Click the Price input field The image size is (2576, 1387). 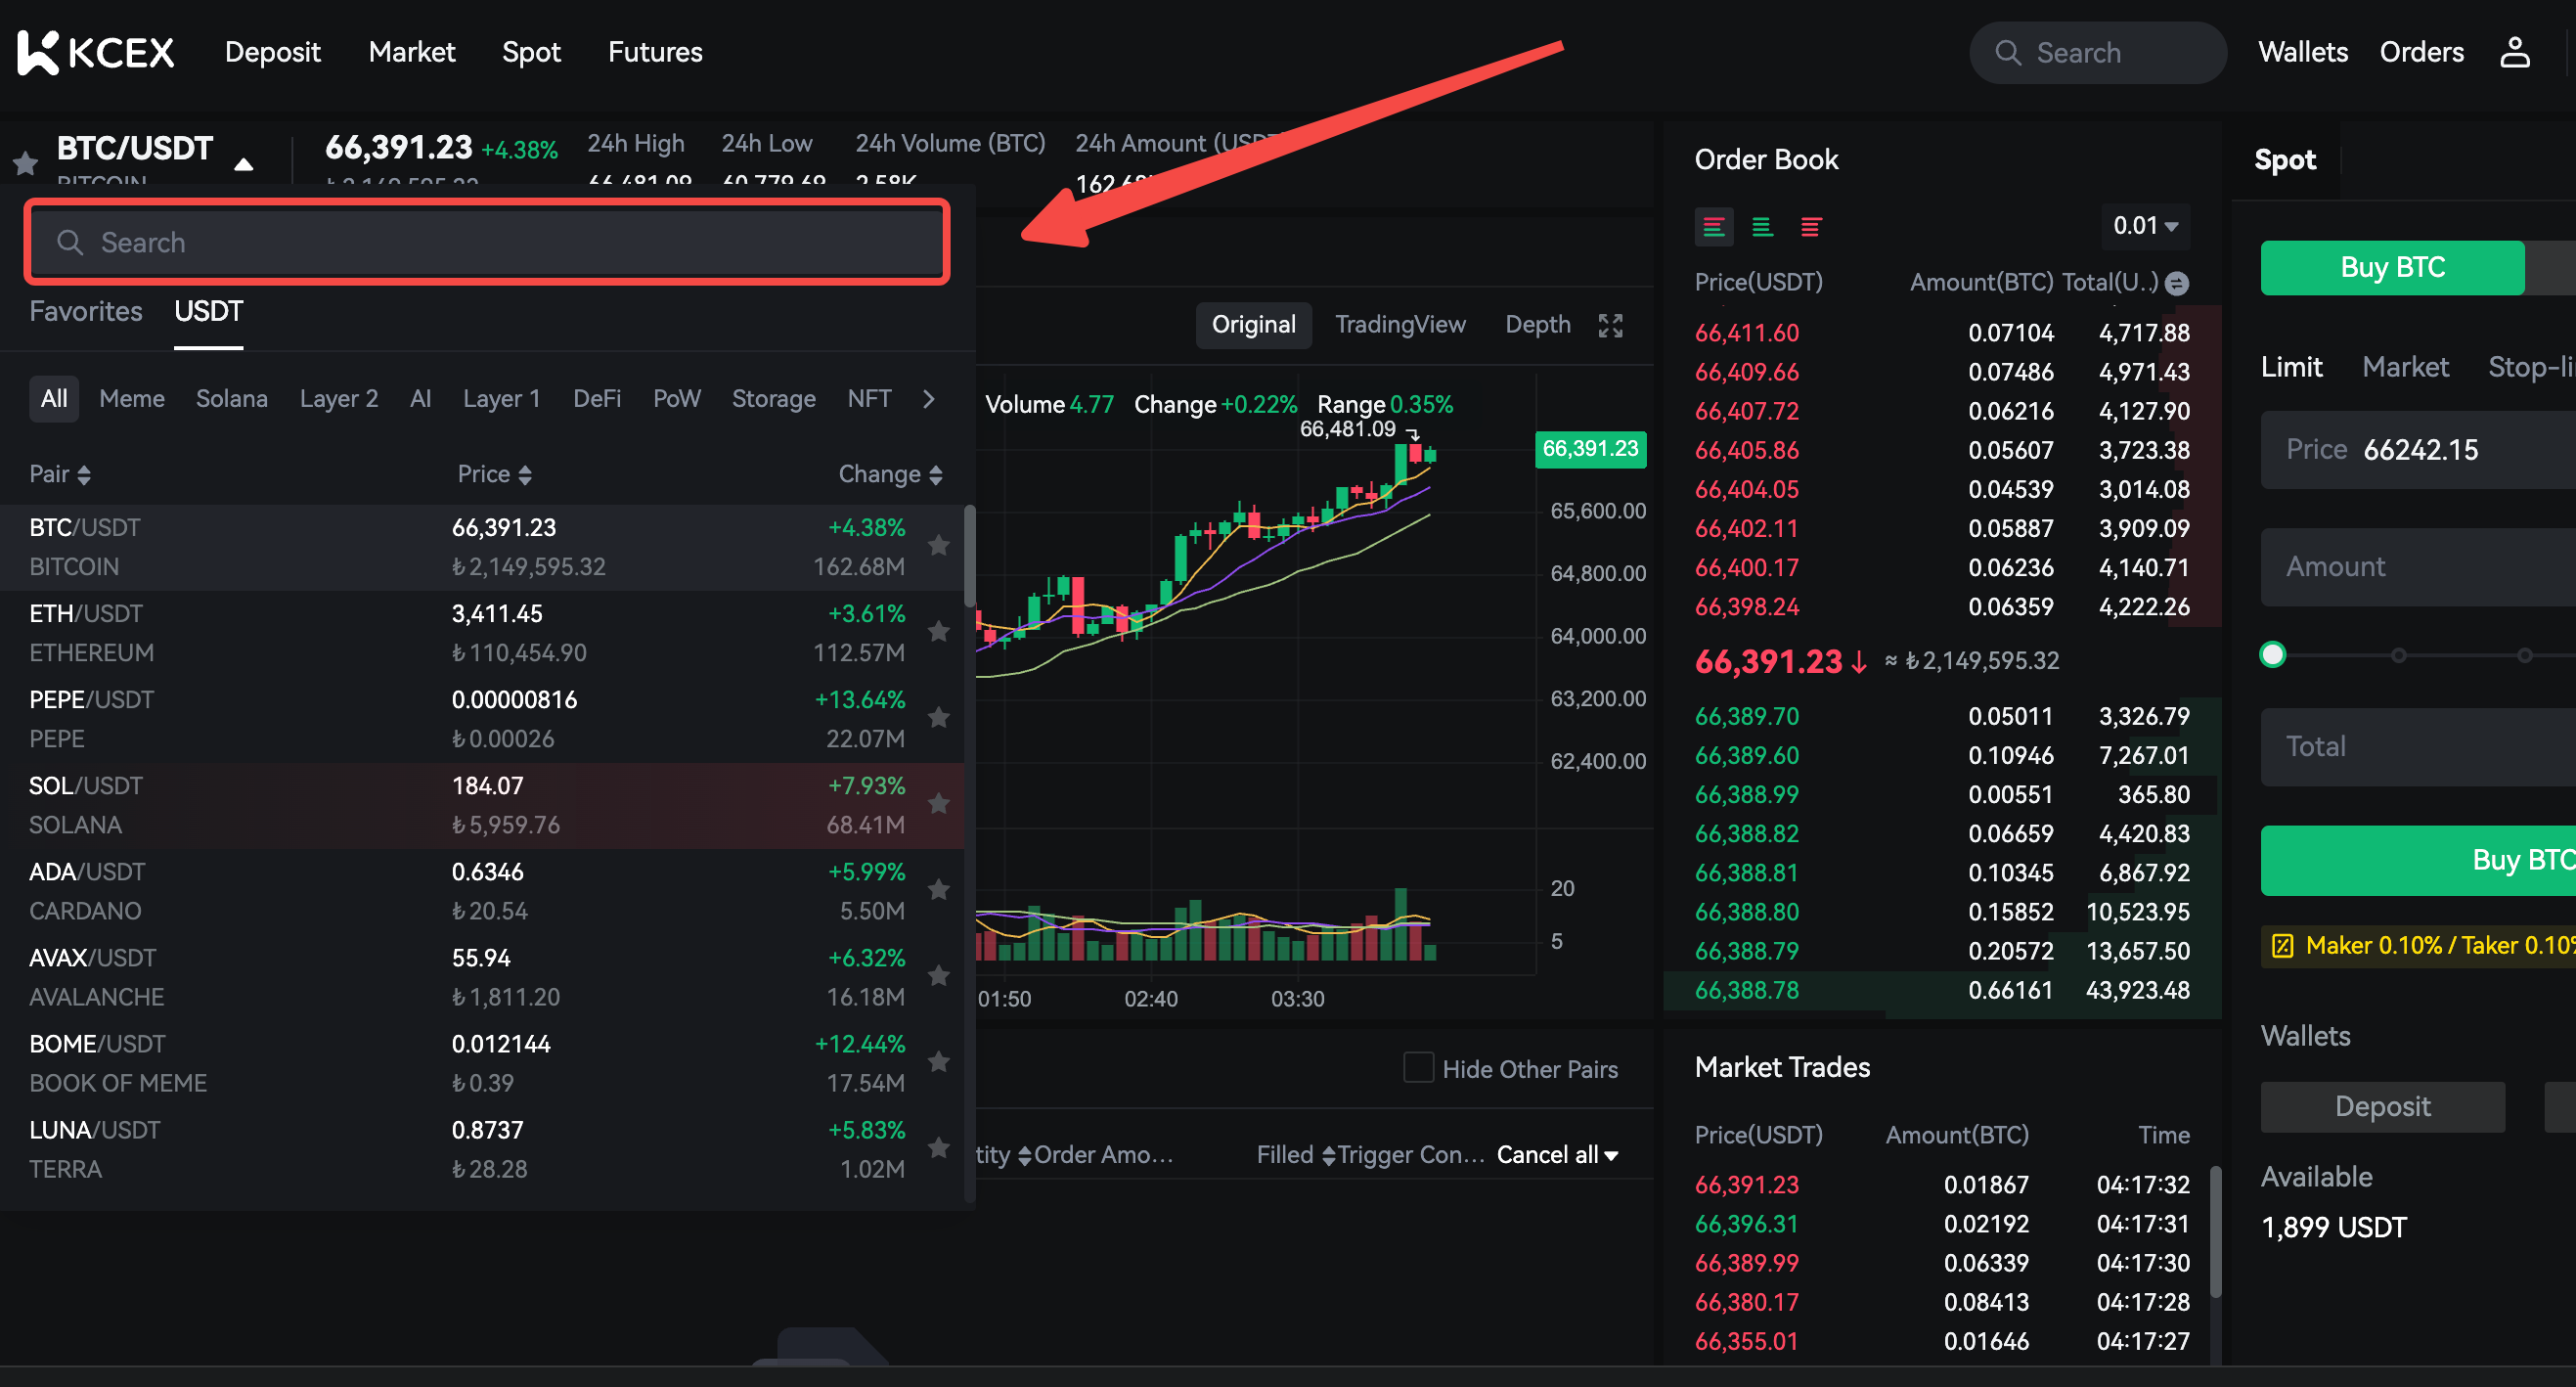click(2418, 450)
